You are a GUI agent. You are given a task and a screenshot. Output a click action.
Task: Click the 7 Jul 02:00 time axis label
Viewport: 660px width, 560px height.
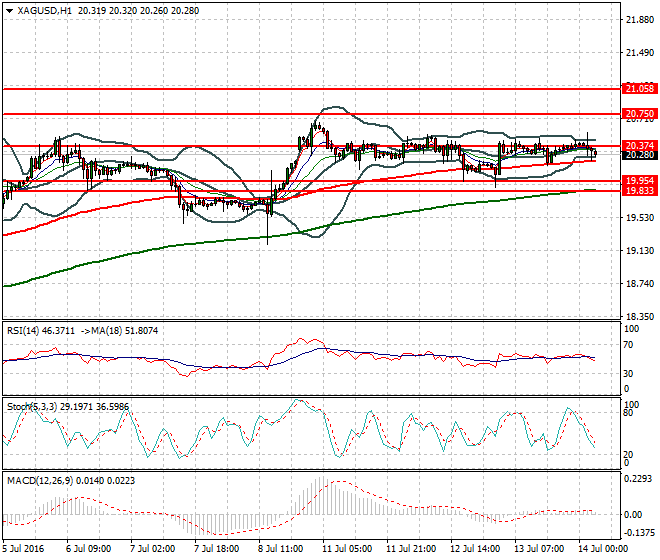tap(152, 549)
